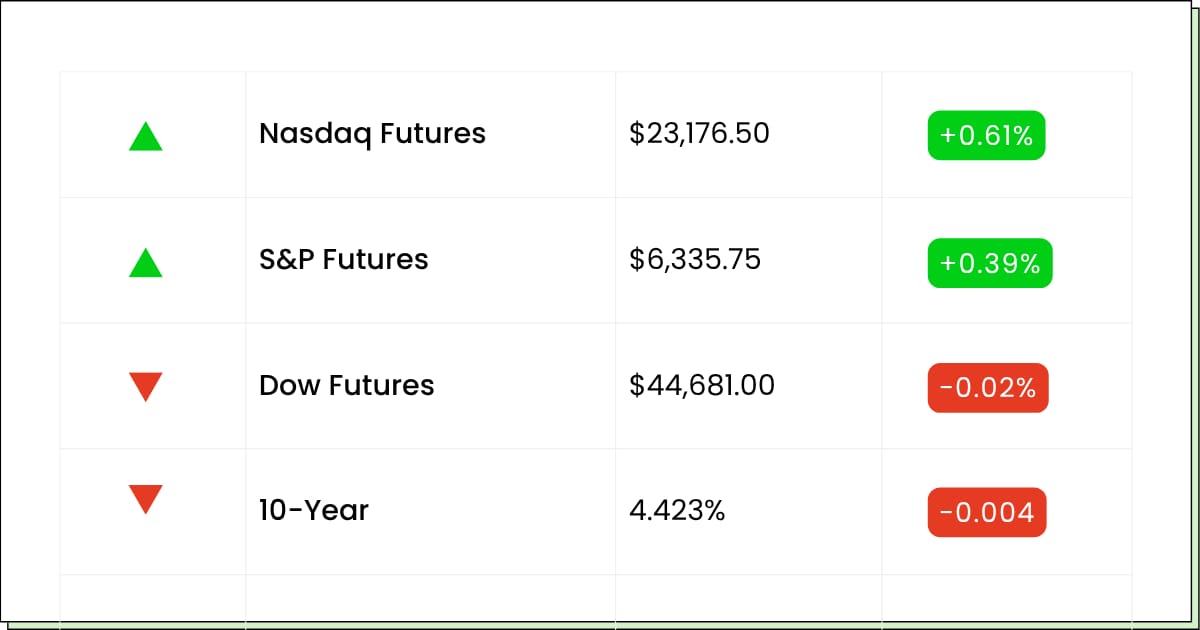Click the red -0.004 change badge
The image size is (1200, 630).
click(x=987, y=512)
